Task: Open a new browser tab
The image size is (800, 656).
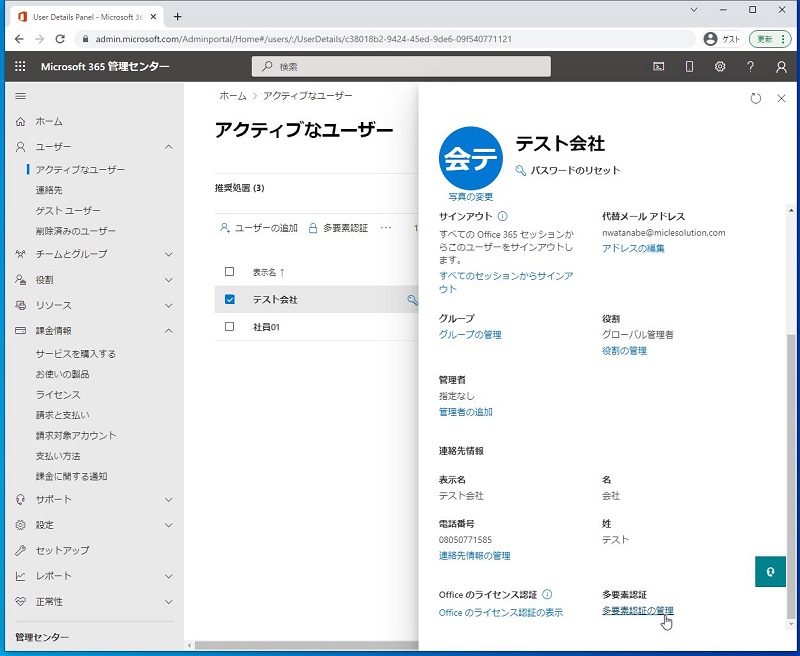Action: tap(177, 17)
